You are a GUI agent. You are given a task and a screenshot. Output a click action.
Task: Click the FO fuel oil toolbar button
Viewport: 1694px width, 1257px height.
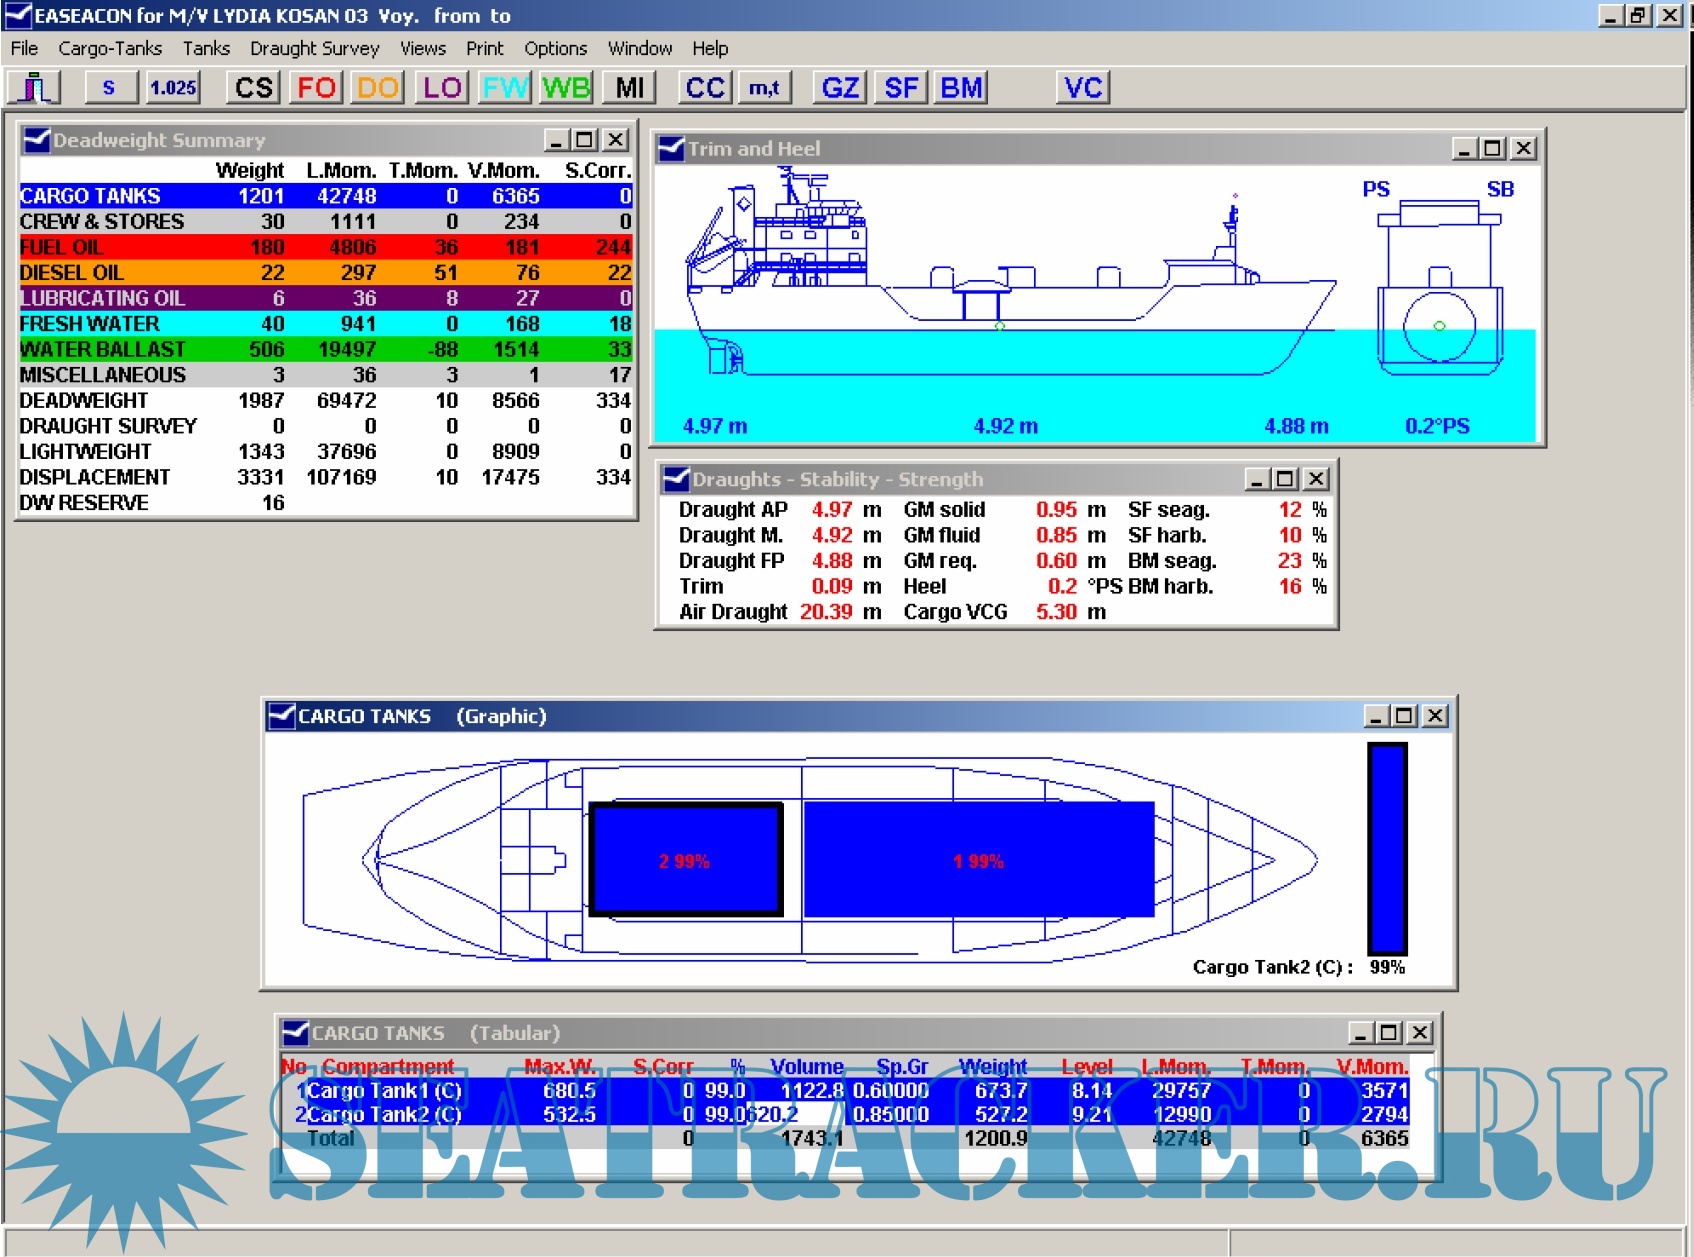[x=316, y=88]
